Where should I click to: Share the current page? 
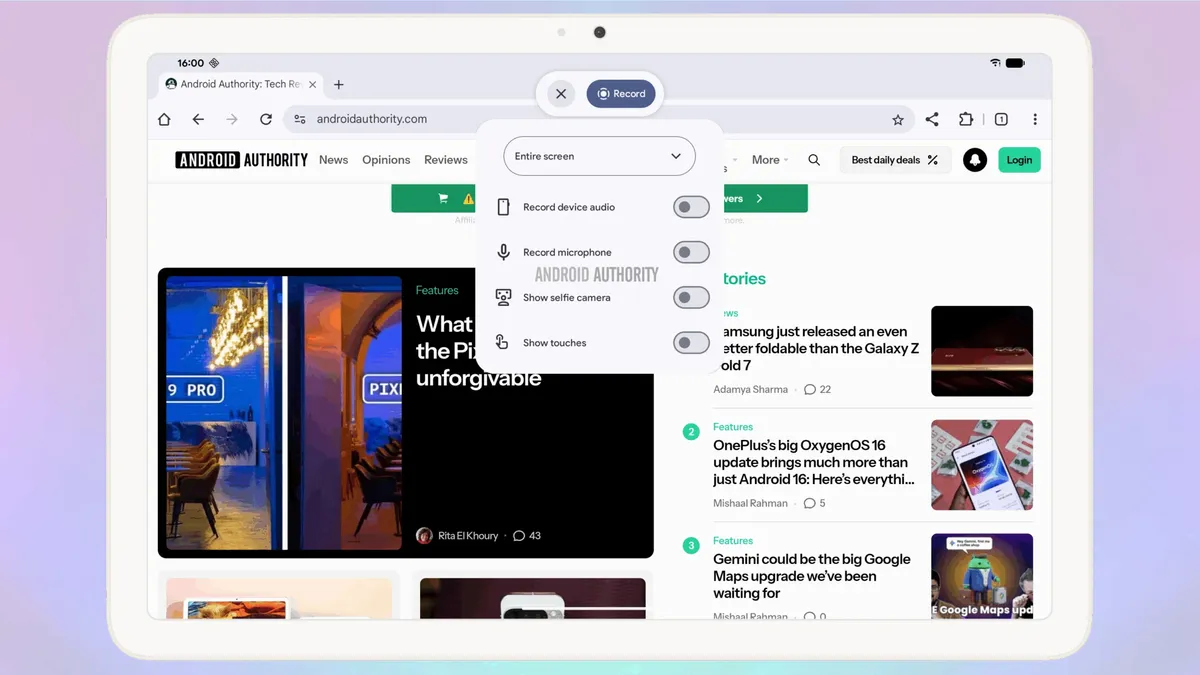932,118
